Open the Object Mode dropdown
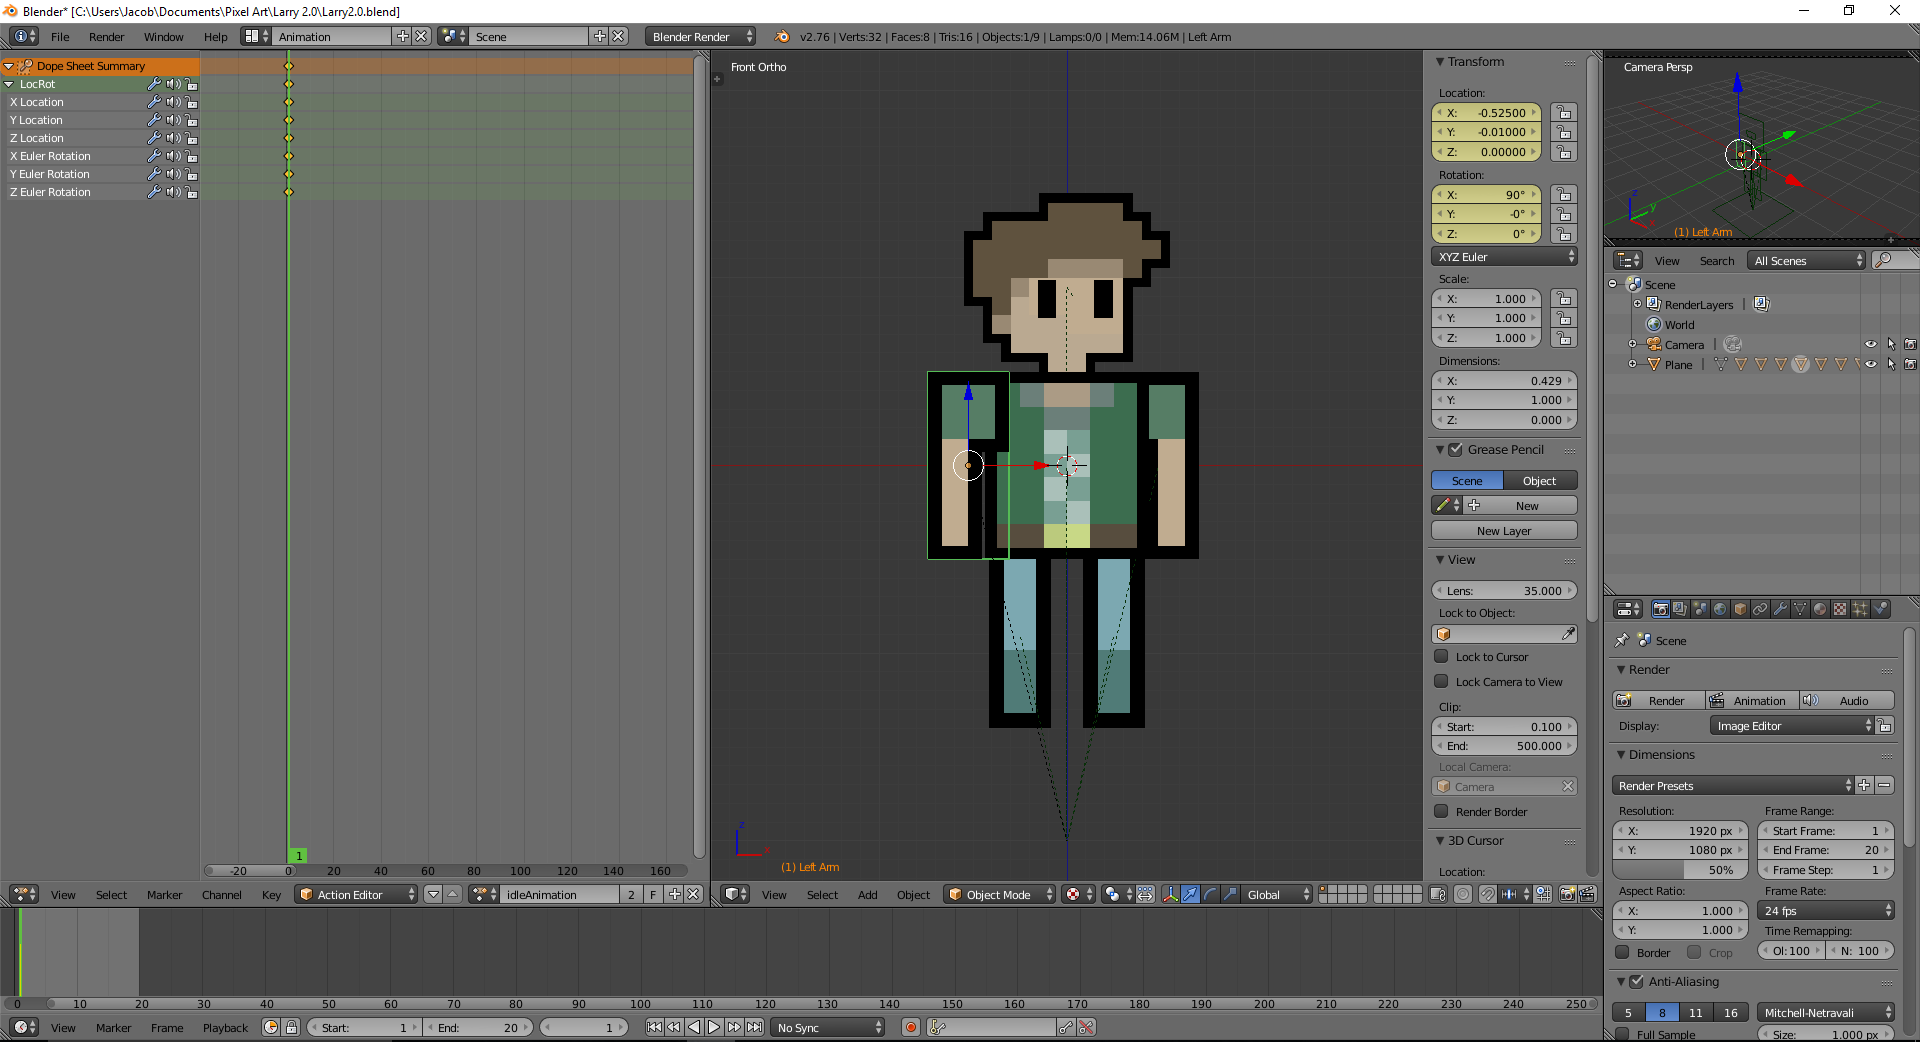 coord(999,894)
